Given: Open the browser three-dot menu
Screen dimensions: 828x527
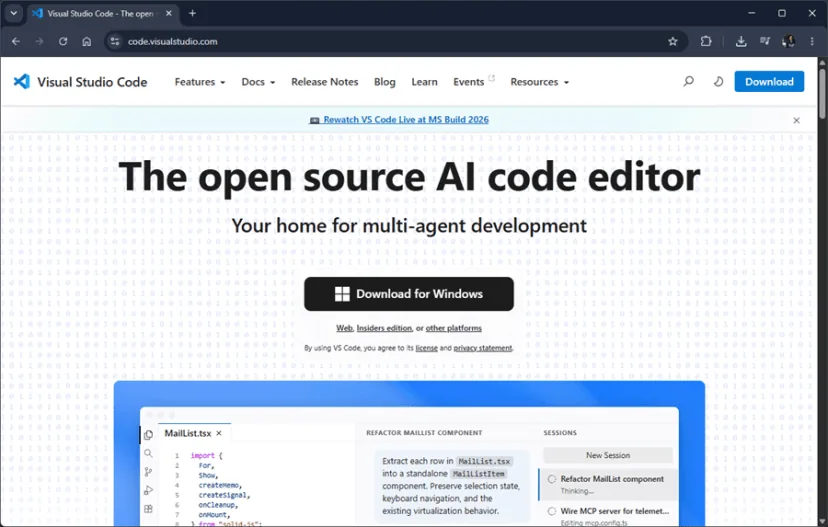Looking at the screenshot, I should point(812,41).
